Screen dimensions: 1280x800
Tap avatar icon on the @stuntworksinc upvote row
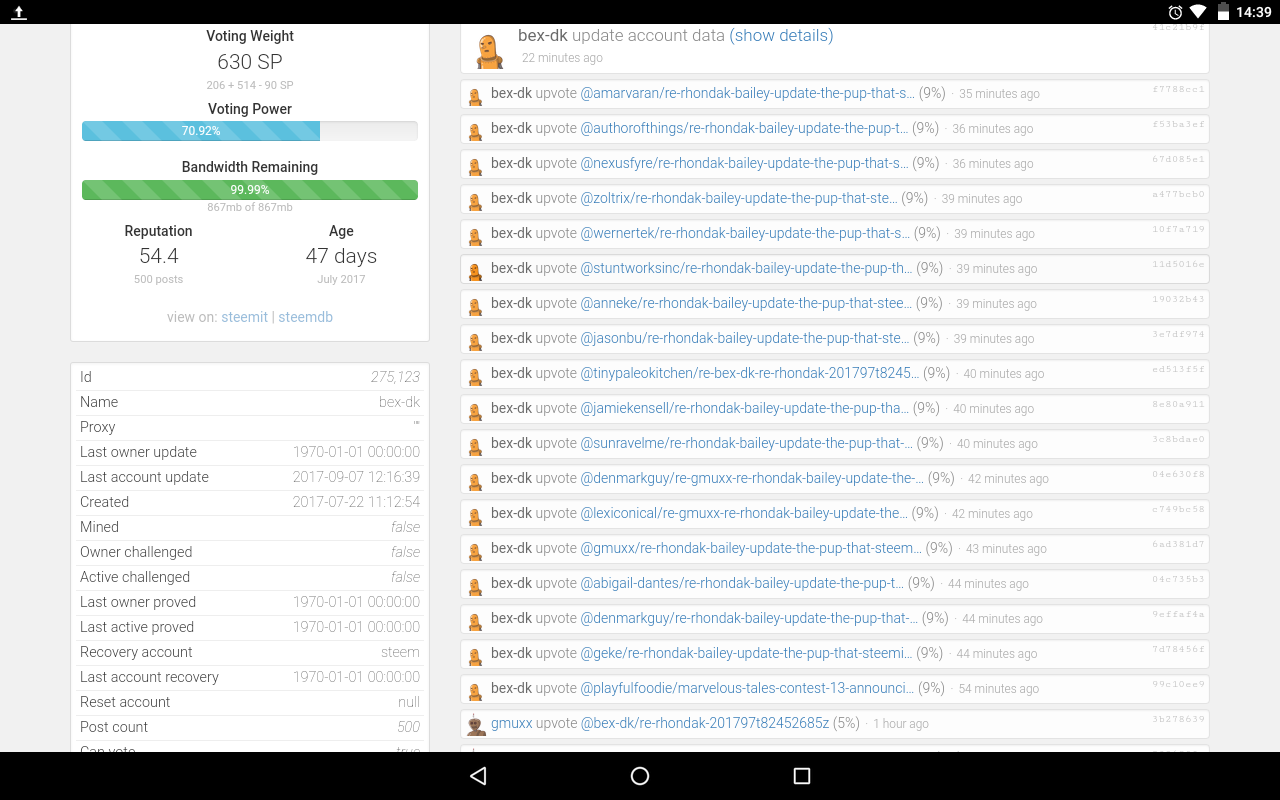[476, 271]
